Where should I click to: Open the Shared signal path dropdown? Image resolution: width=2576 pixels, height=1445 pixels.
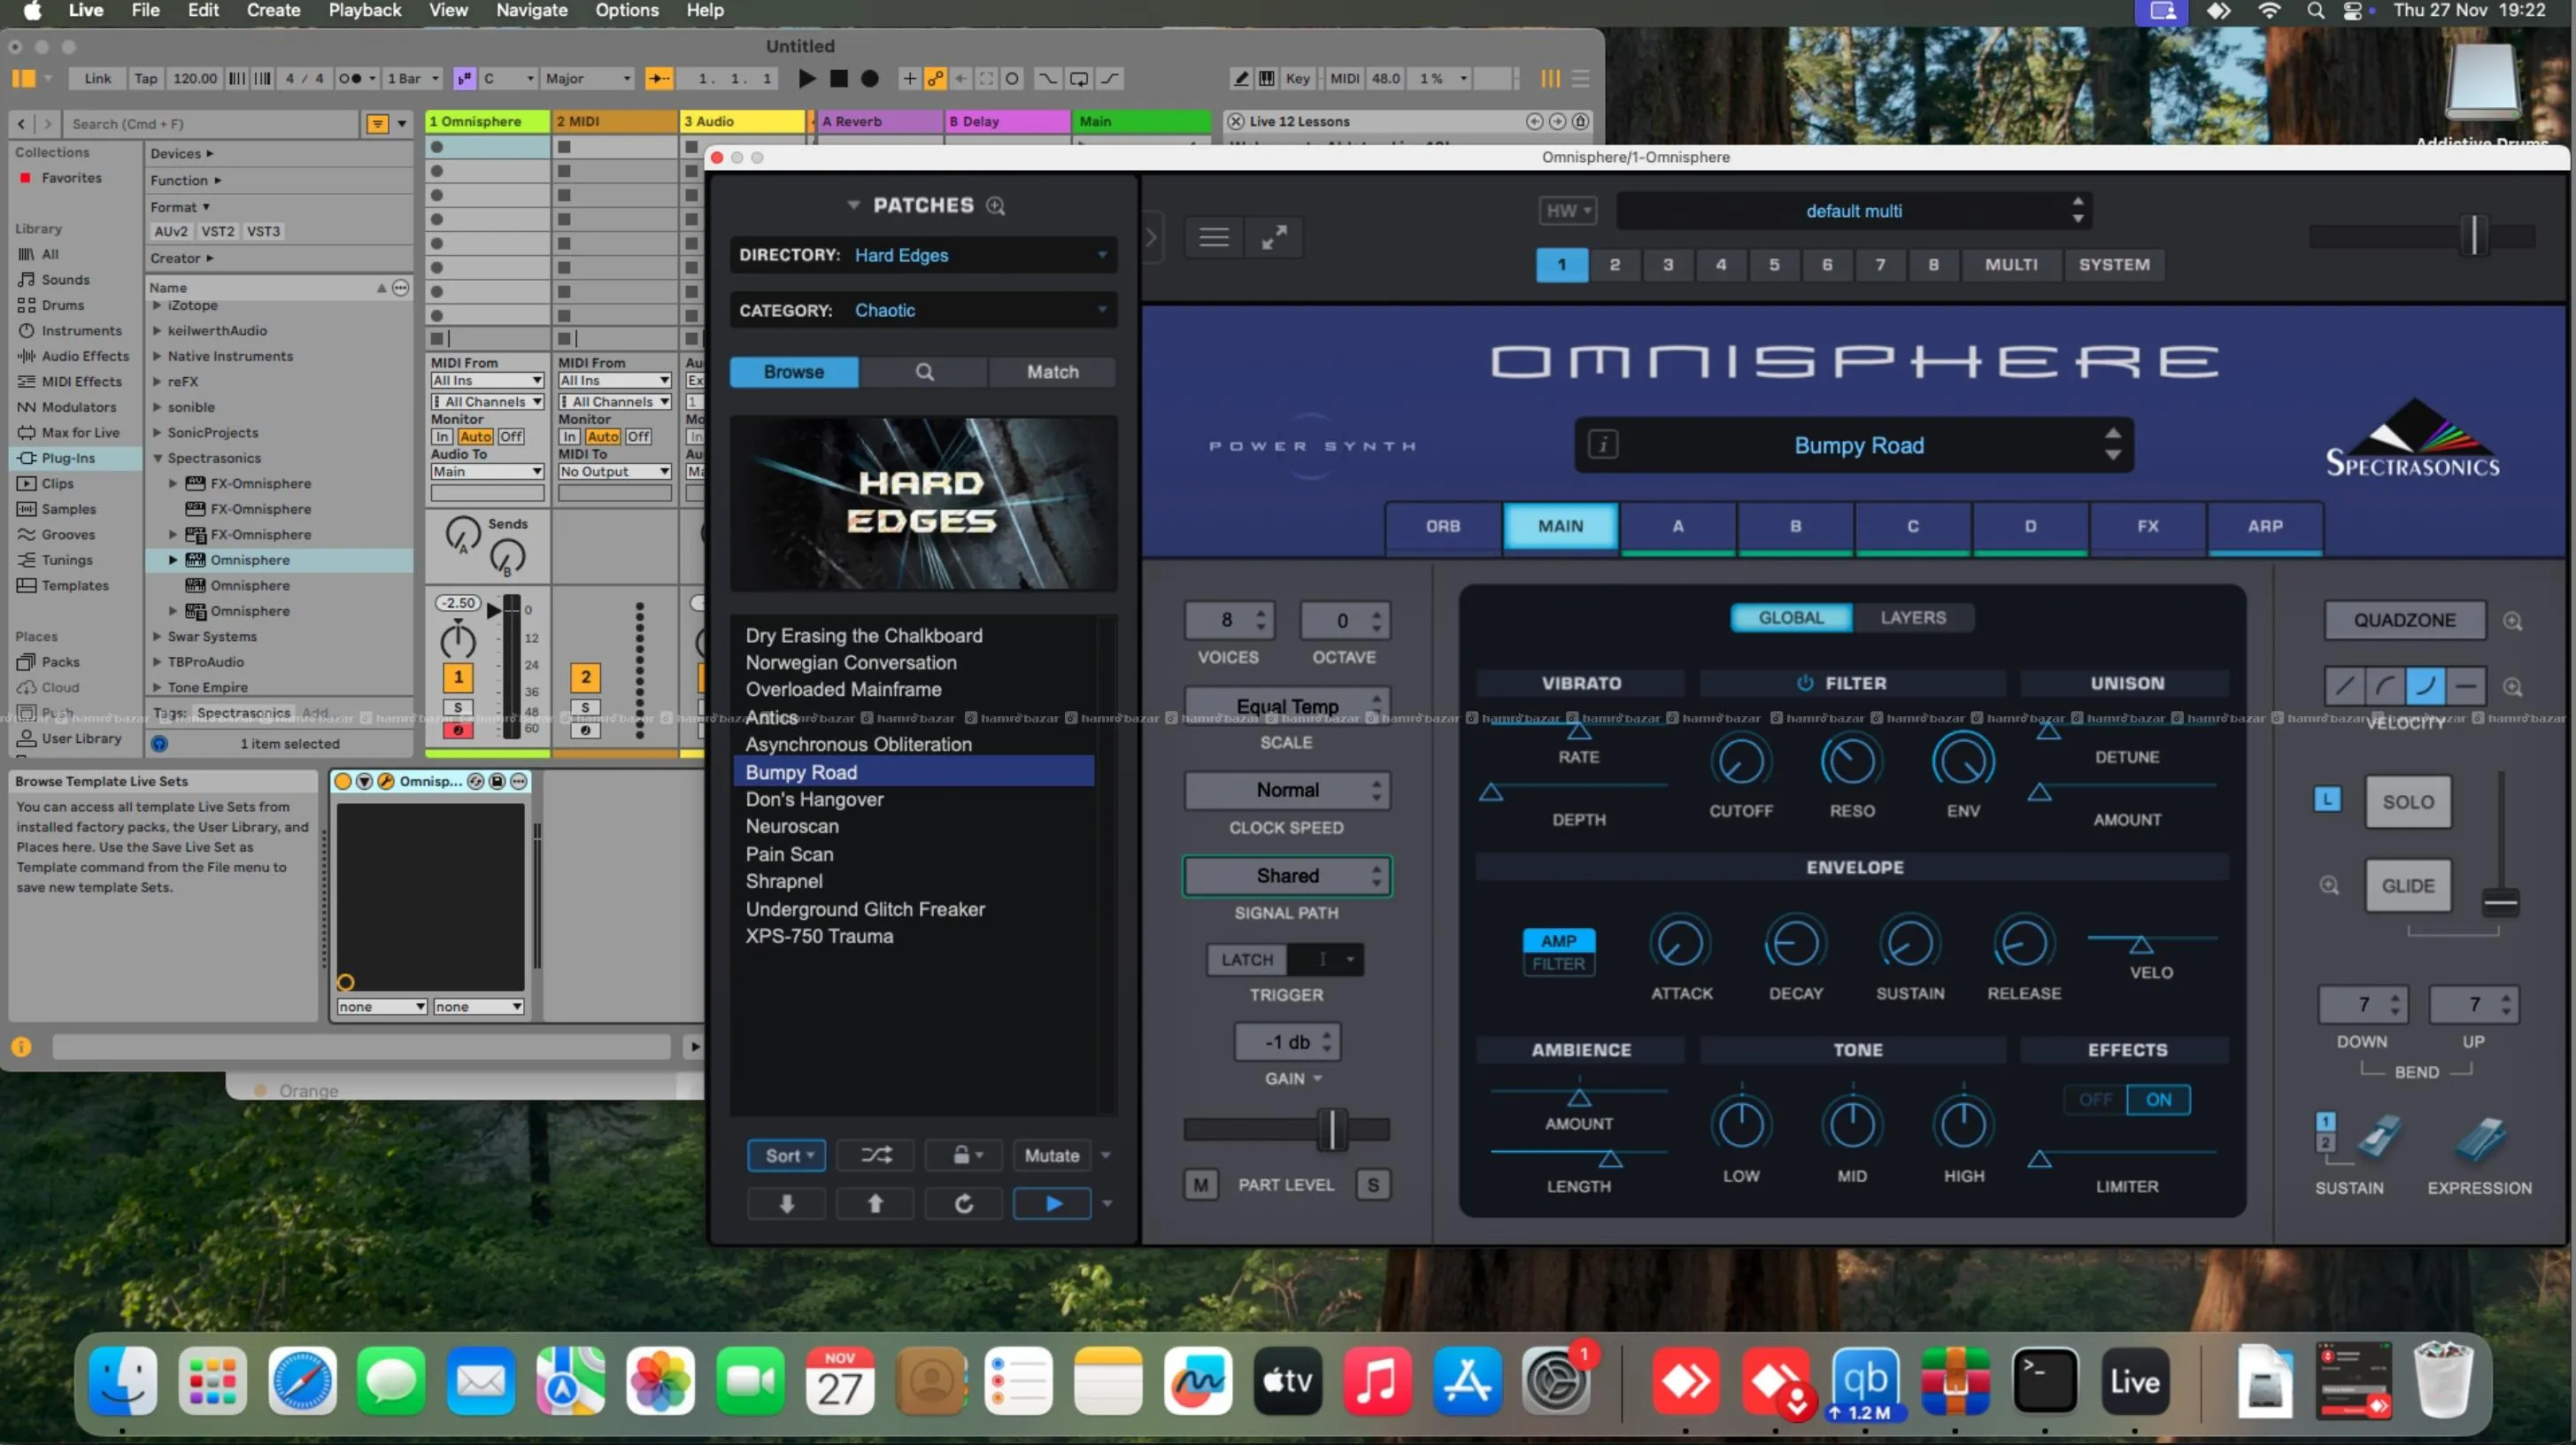[1287, 876]
